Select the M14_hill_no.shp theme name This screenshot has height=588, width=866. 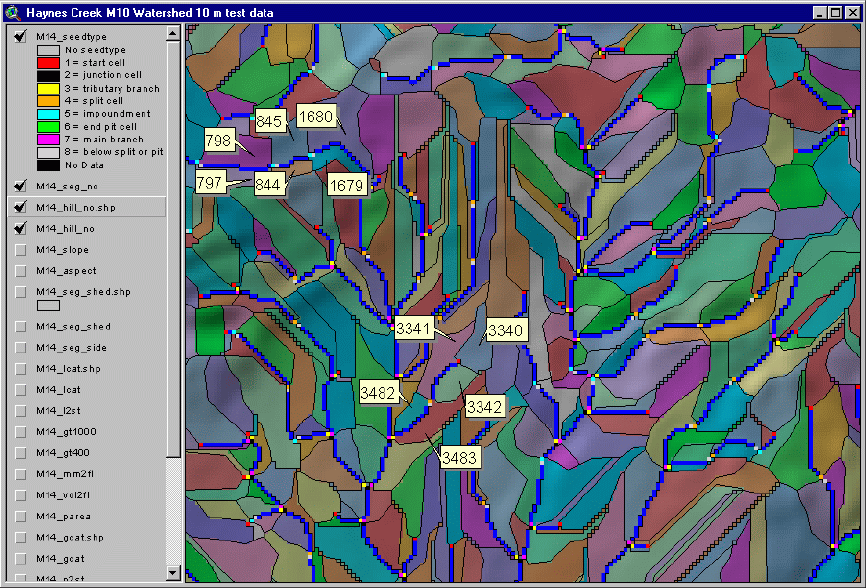(x=76, y=208)
